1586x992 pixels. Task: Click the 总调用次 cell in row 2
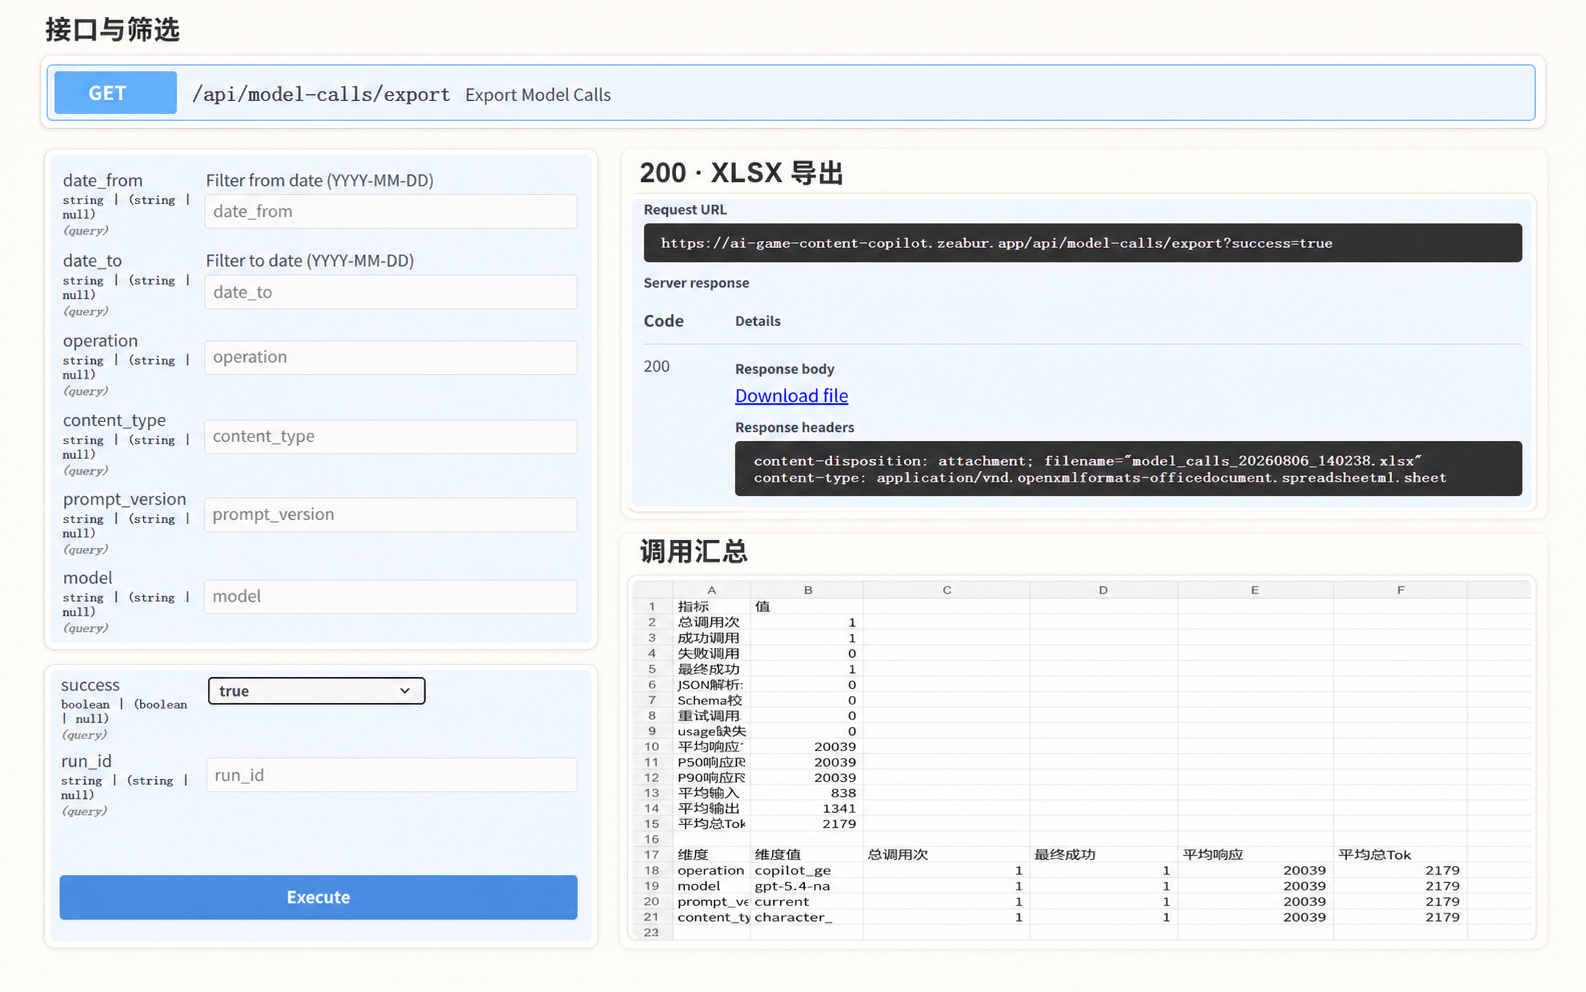711,622
